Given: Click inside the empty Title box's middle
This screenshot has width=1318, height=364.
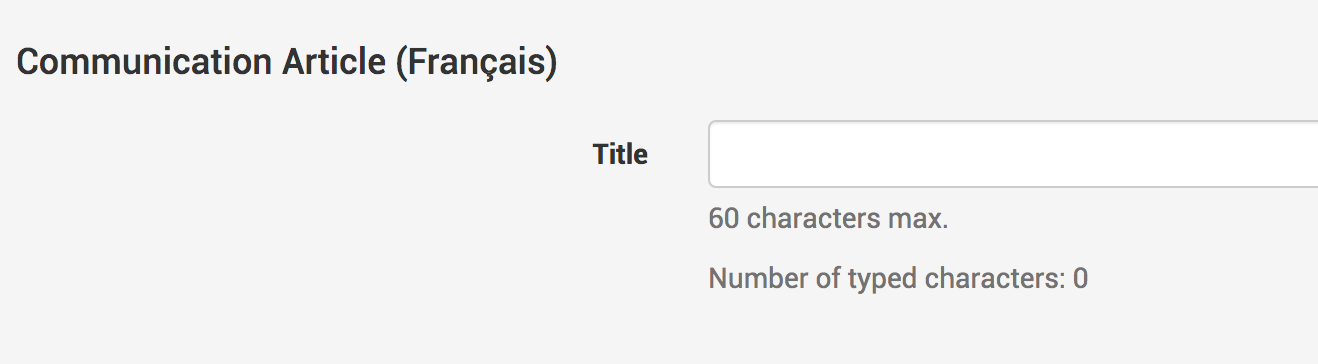Looking at the screenshot, I should [1013, 154].
